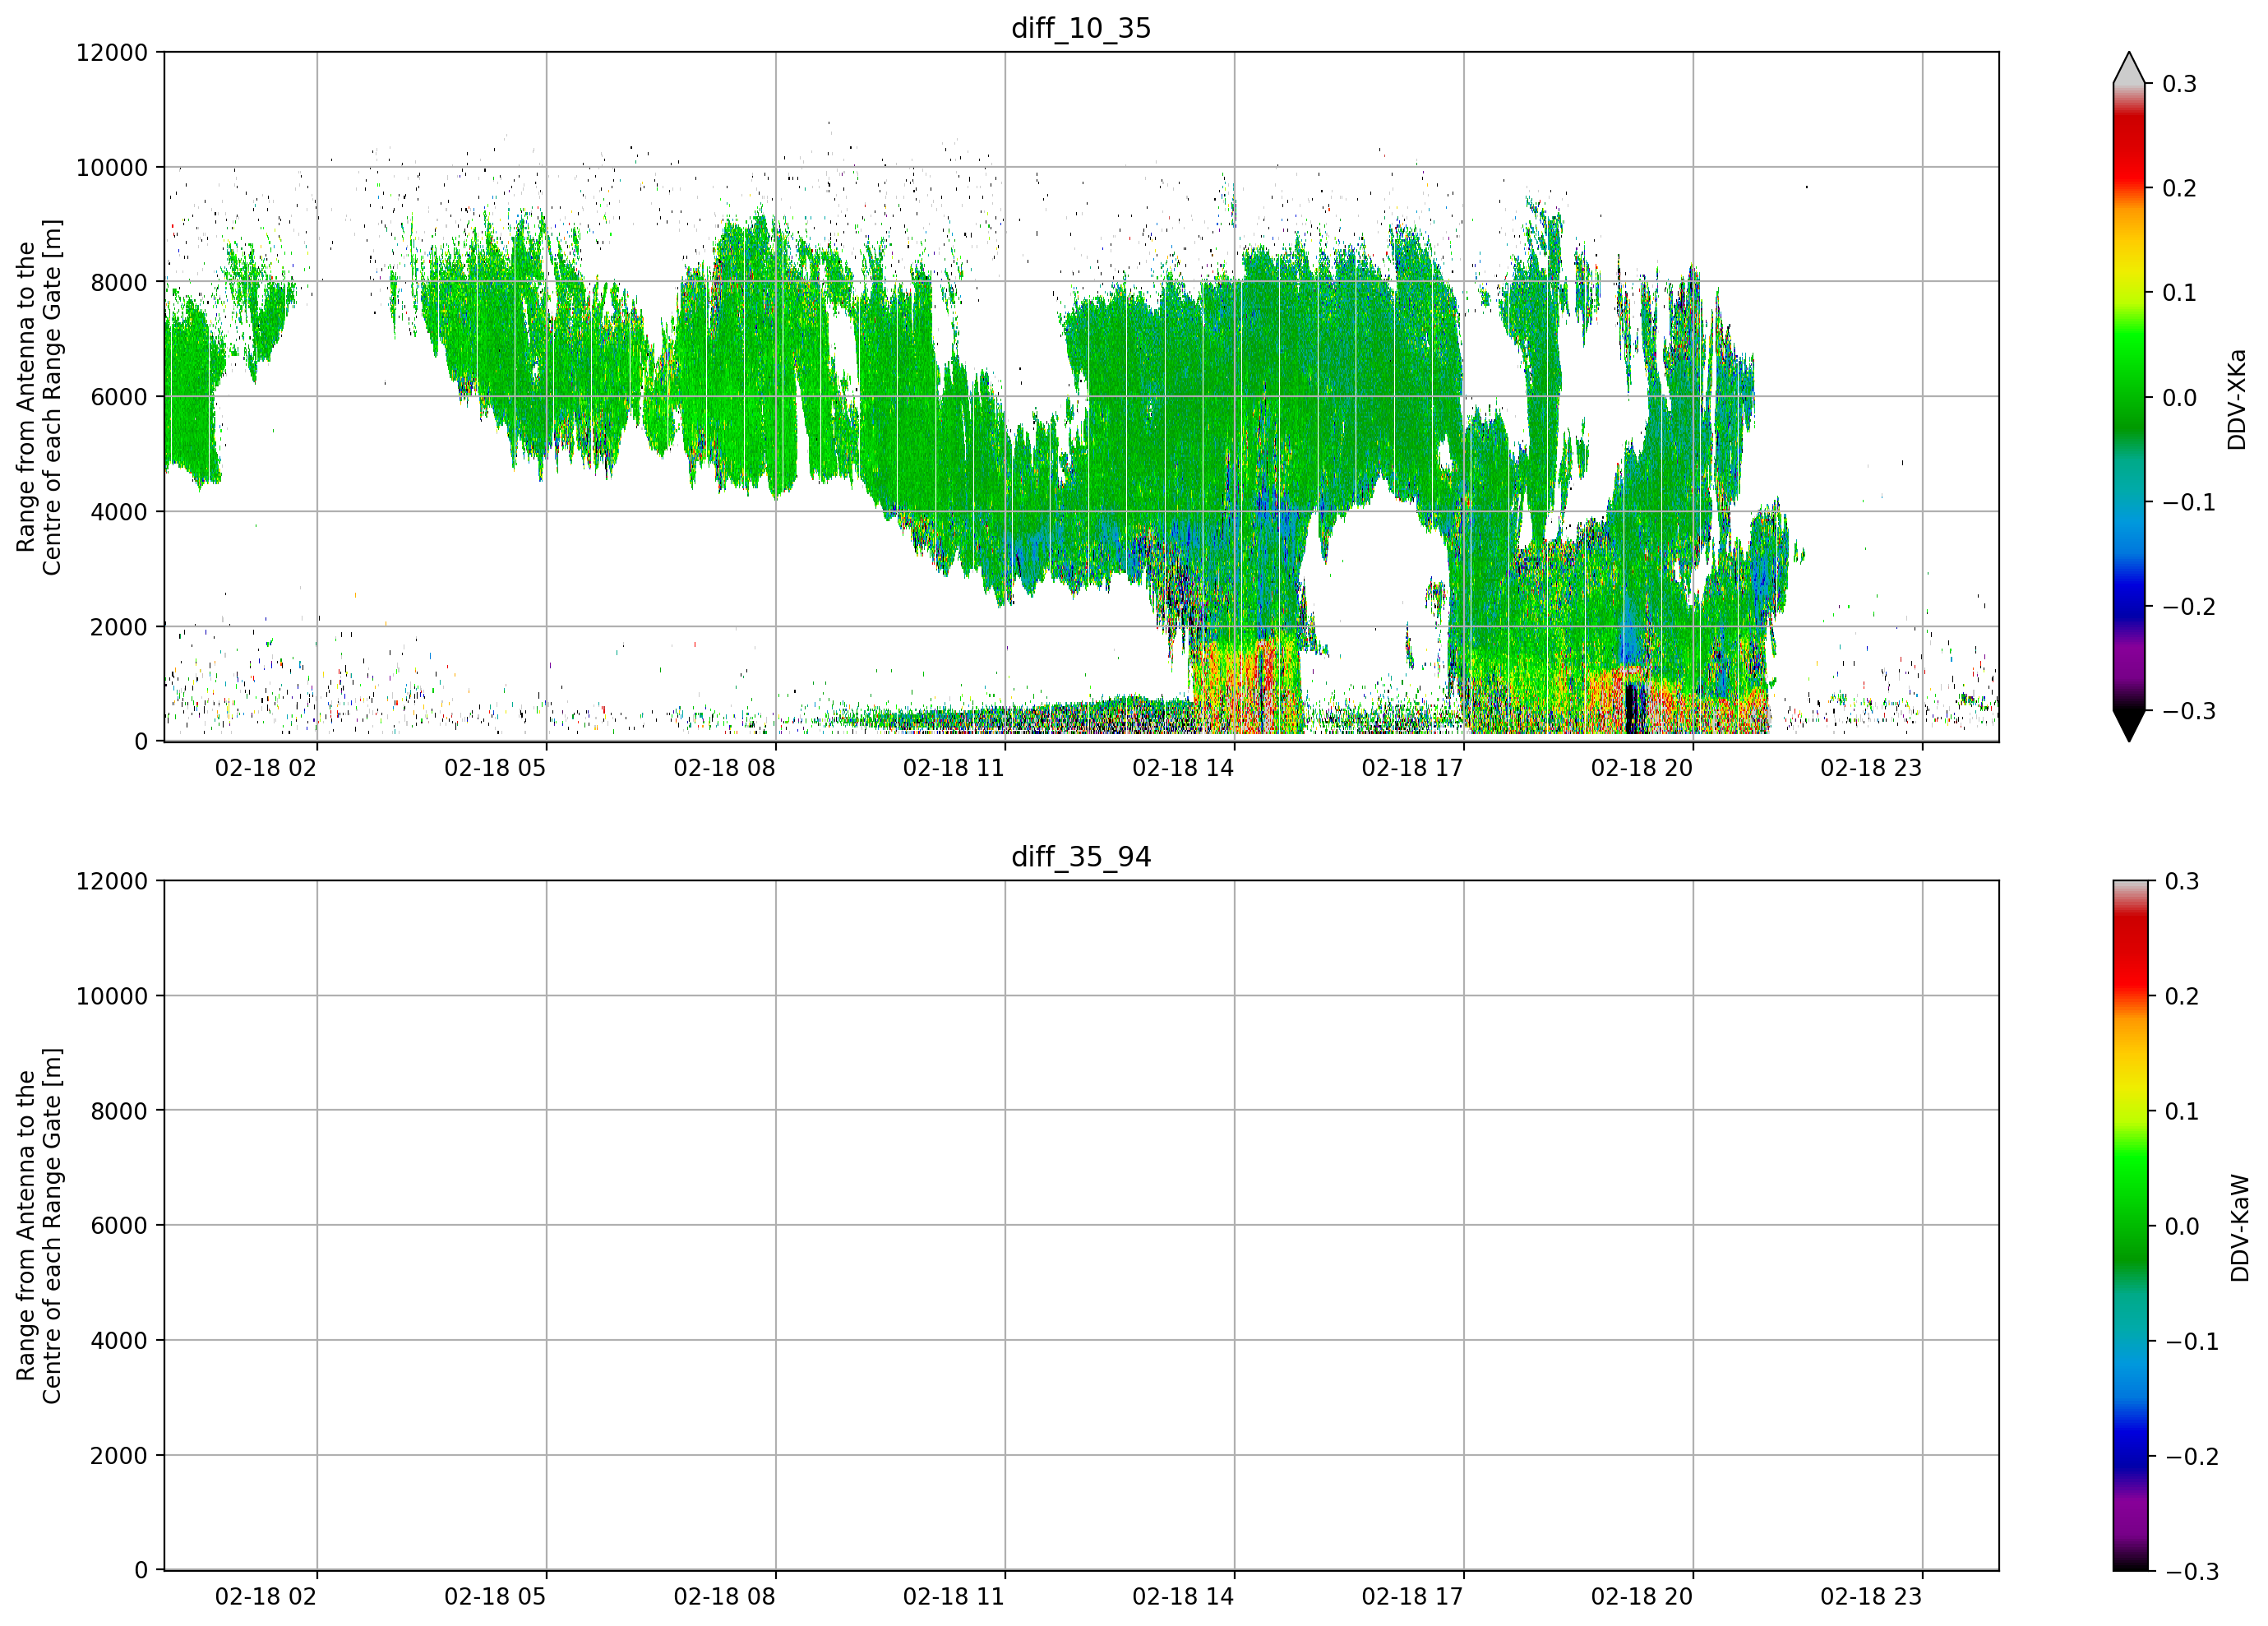The height and width of the screenshot is (1626, 2268).
Task: Click the '02-18 23' x-tick under diff_10_35
Action: [x=1871, y=768]
